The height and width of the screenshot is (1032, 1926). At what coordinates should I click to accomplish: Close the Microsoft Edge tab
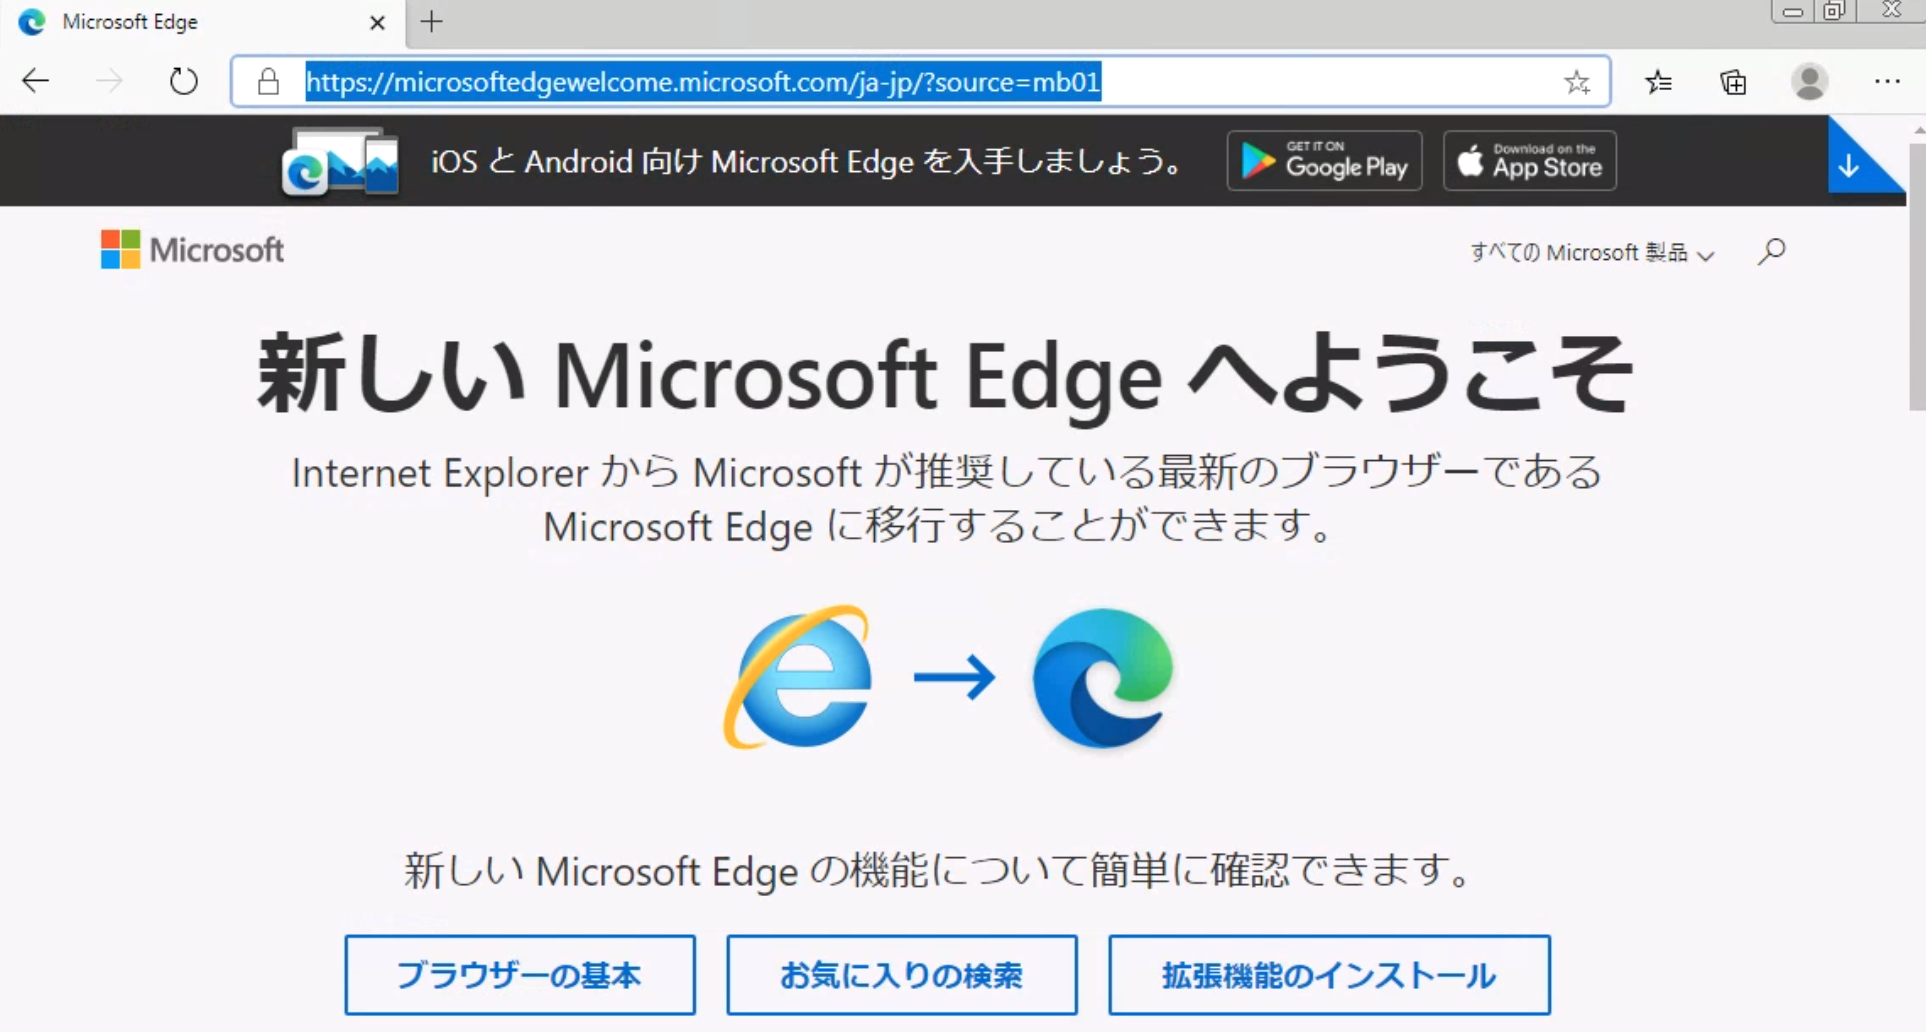point(377,22)
